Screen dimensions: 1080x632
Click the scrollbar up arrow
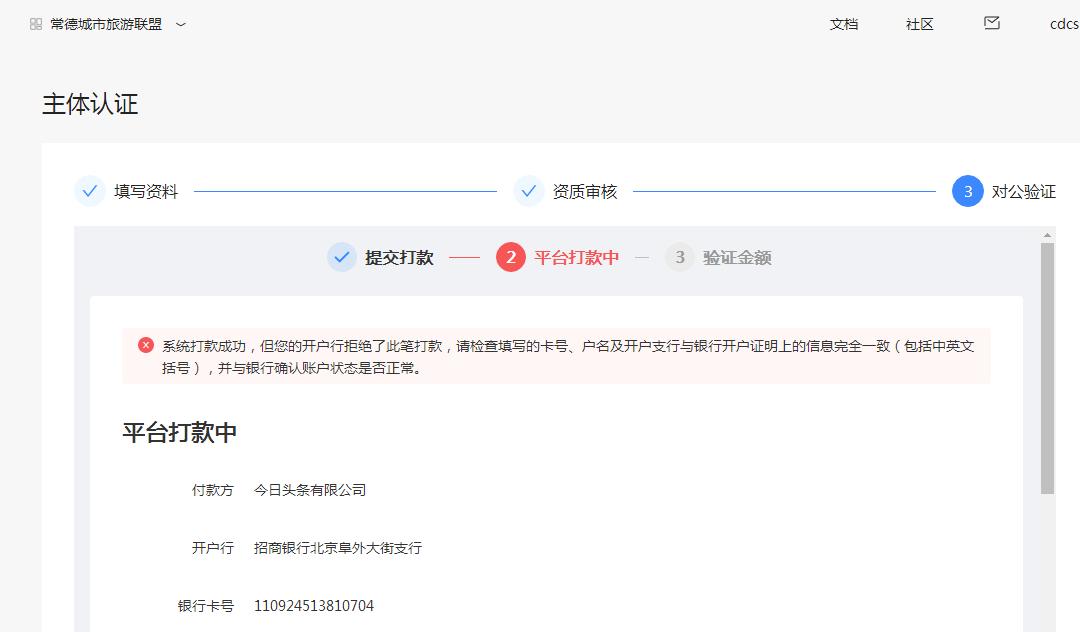(x=1047, y=236)
